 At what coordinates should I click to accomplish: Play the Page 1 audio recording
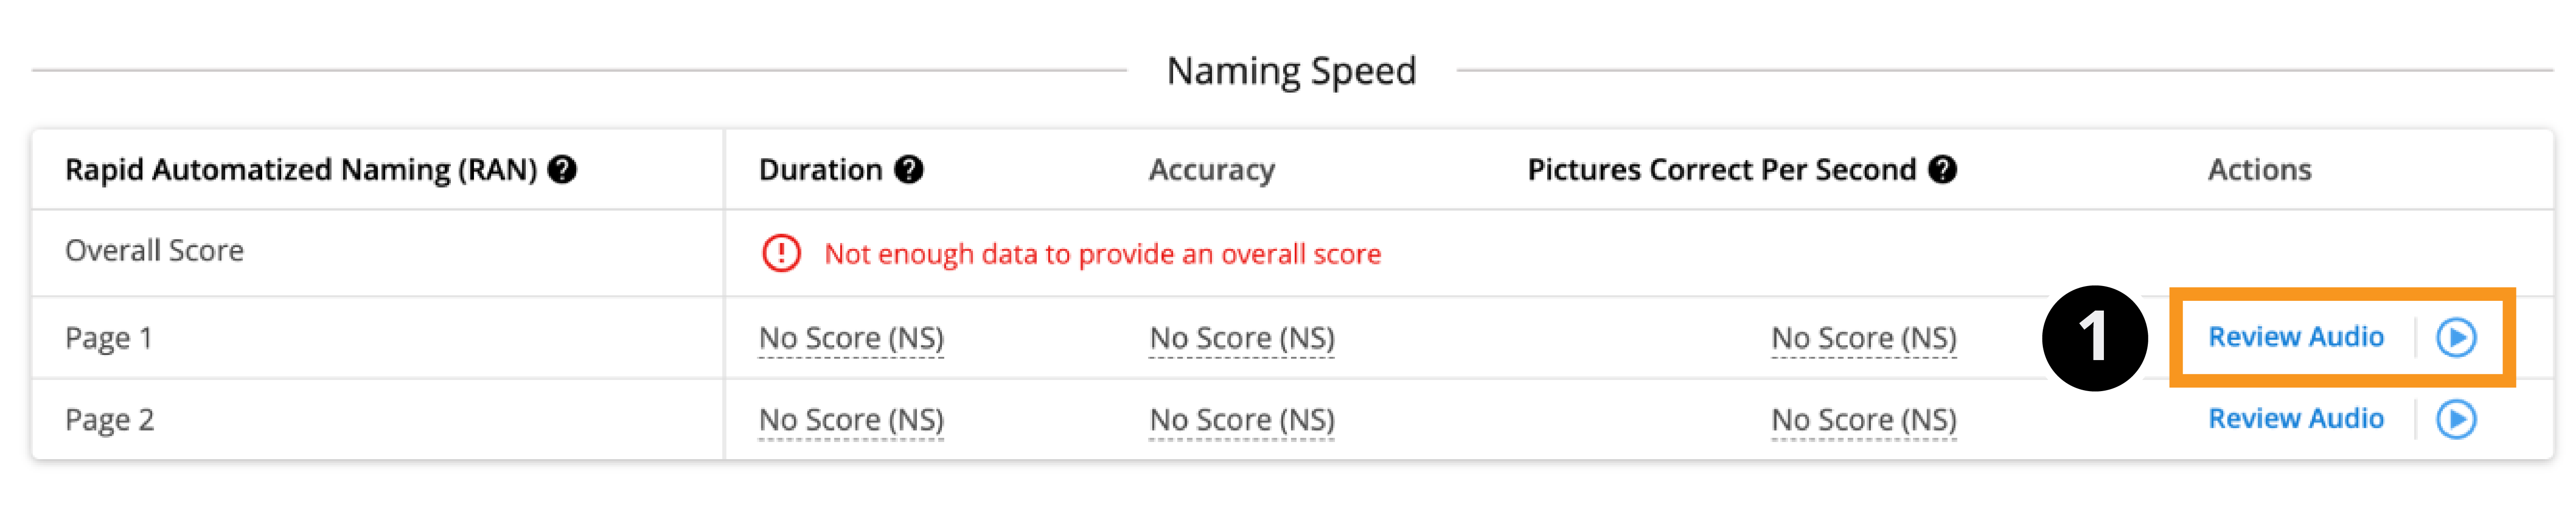[x=2455, y=338]
